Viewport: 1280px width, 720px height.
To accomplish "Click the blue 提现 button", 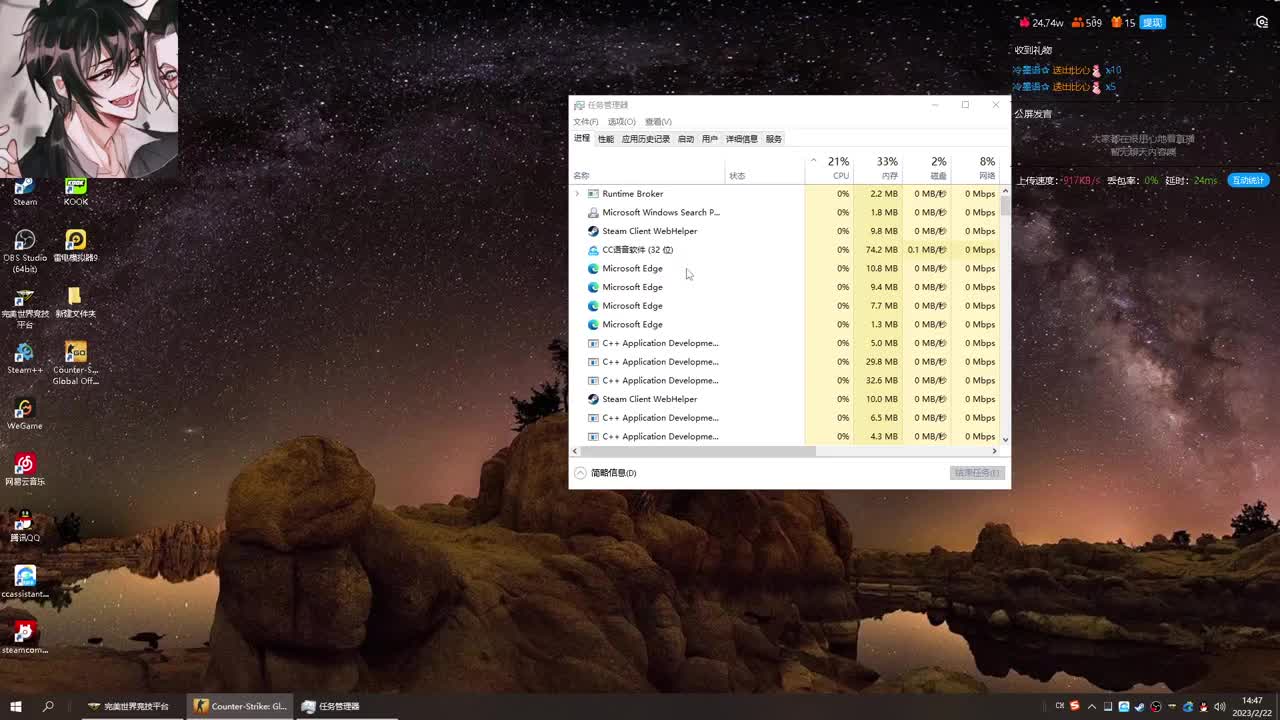I will (1152, 23).
